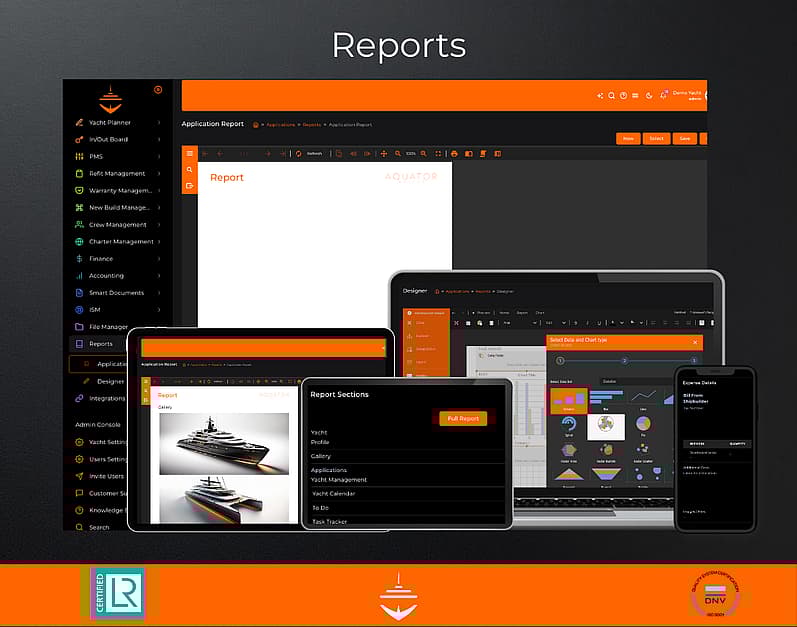Click the Select orange button
Viewport: 797px width, 627px height.
tap(656, 139)
